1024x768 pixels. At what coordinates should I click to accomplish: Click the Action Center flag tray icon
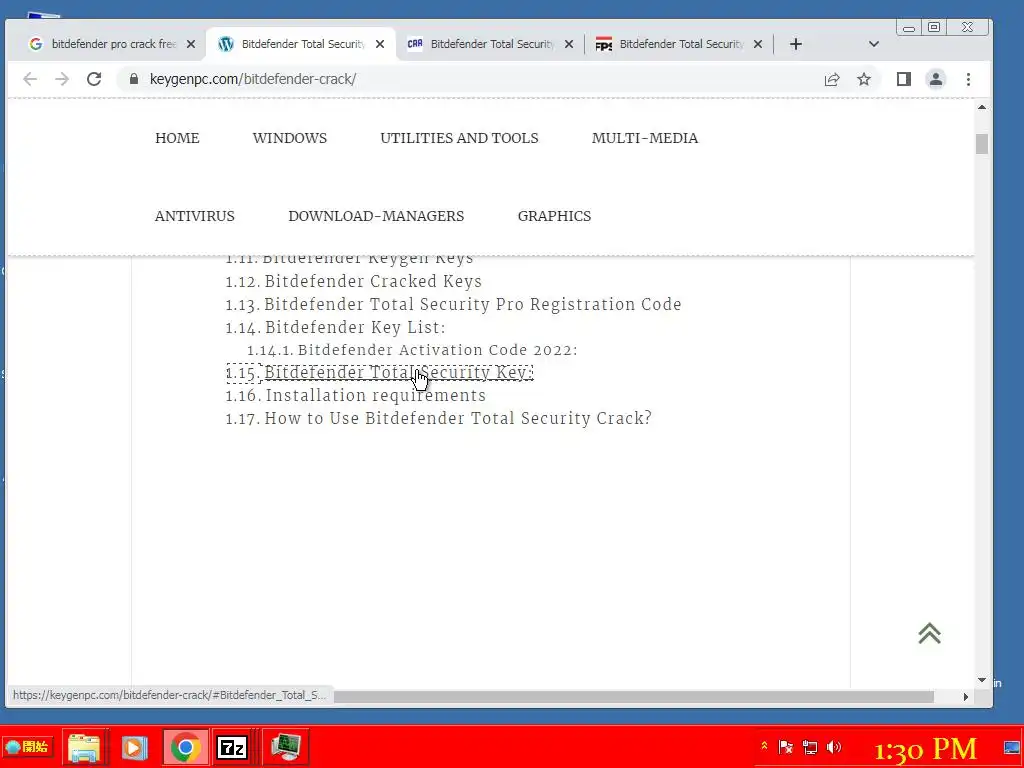pos(786,747)
